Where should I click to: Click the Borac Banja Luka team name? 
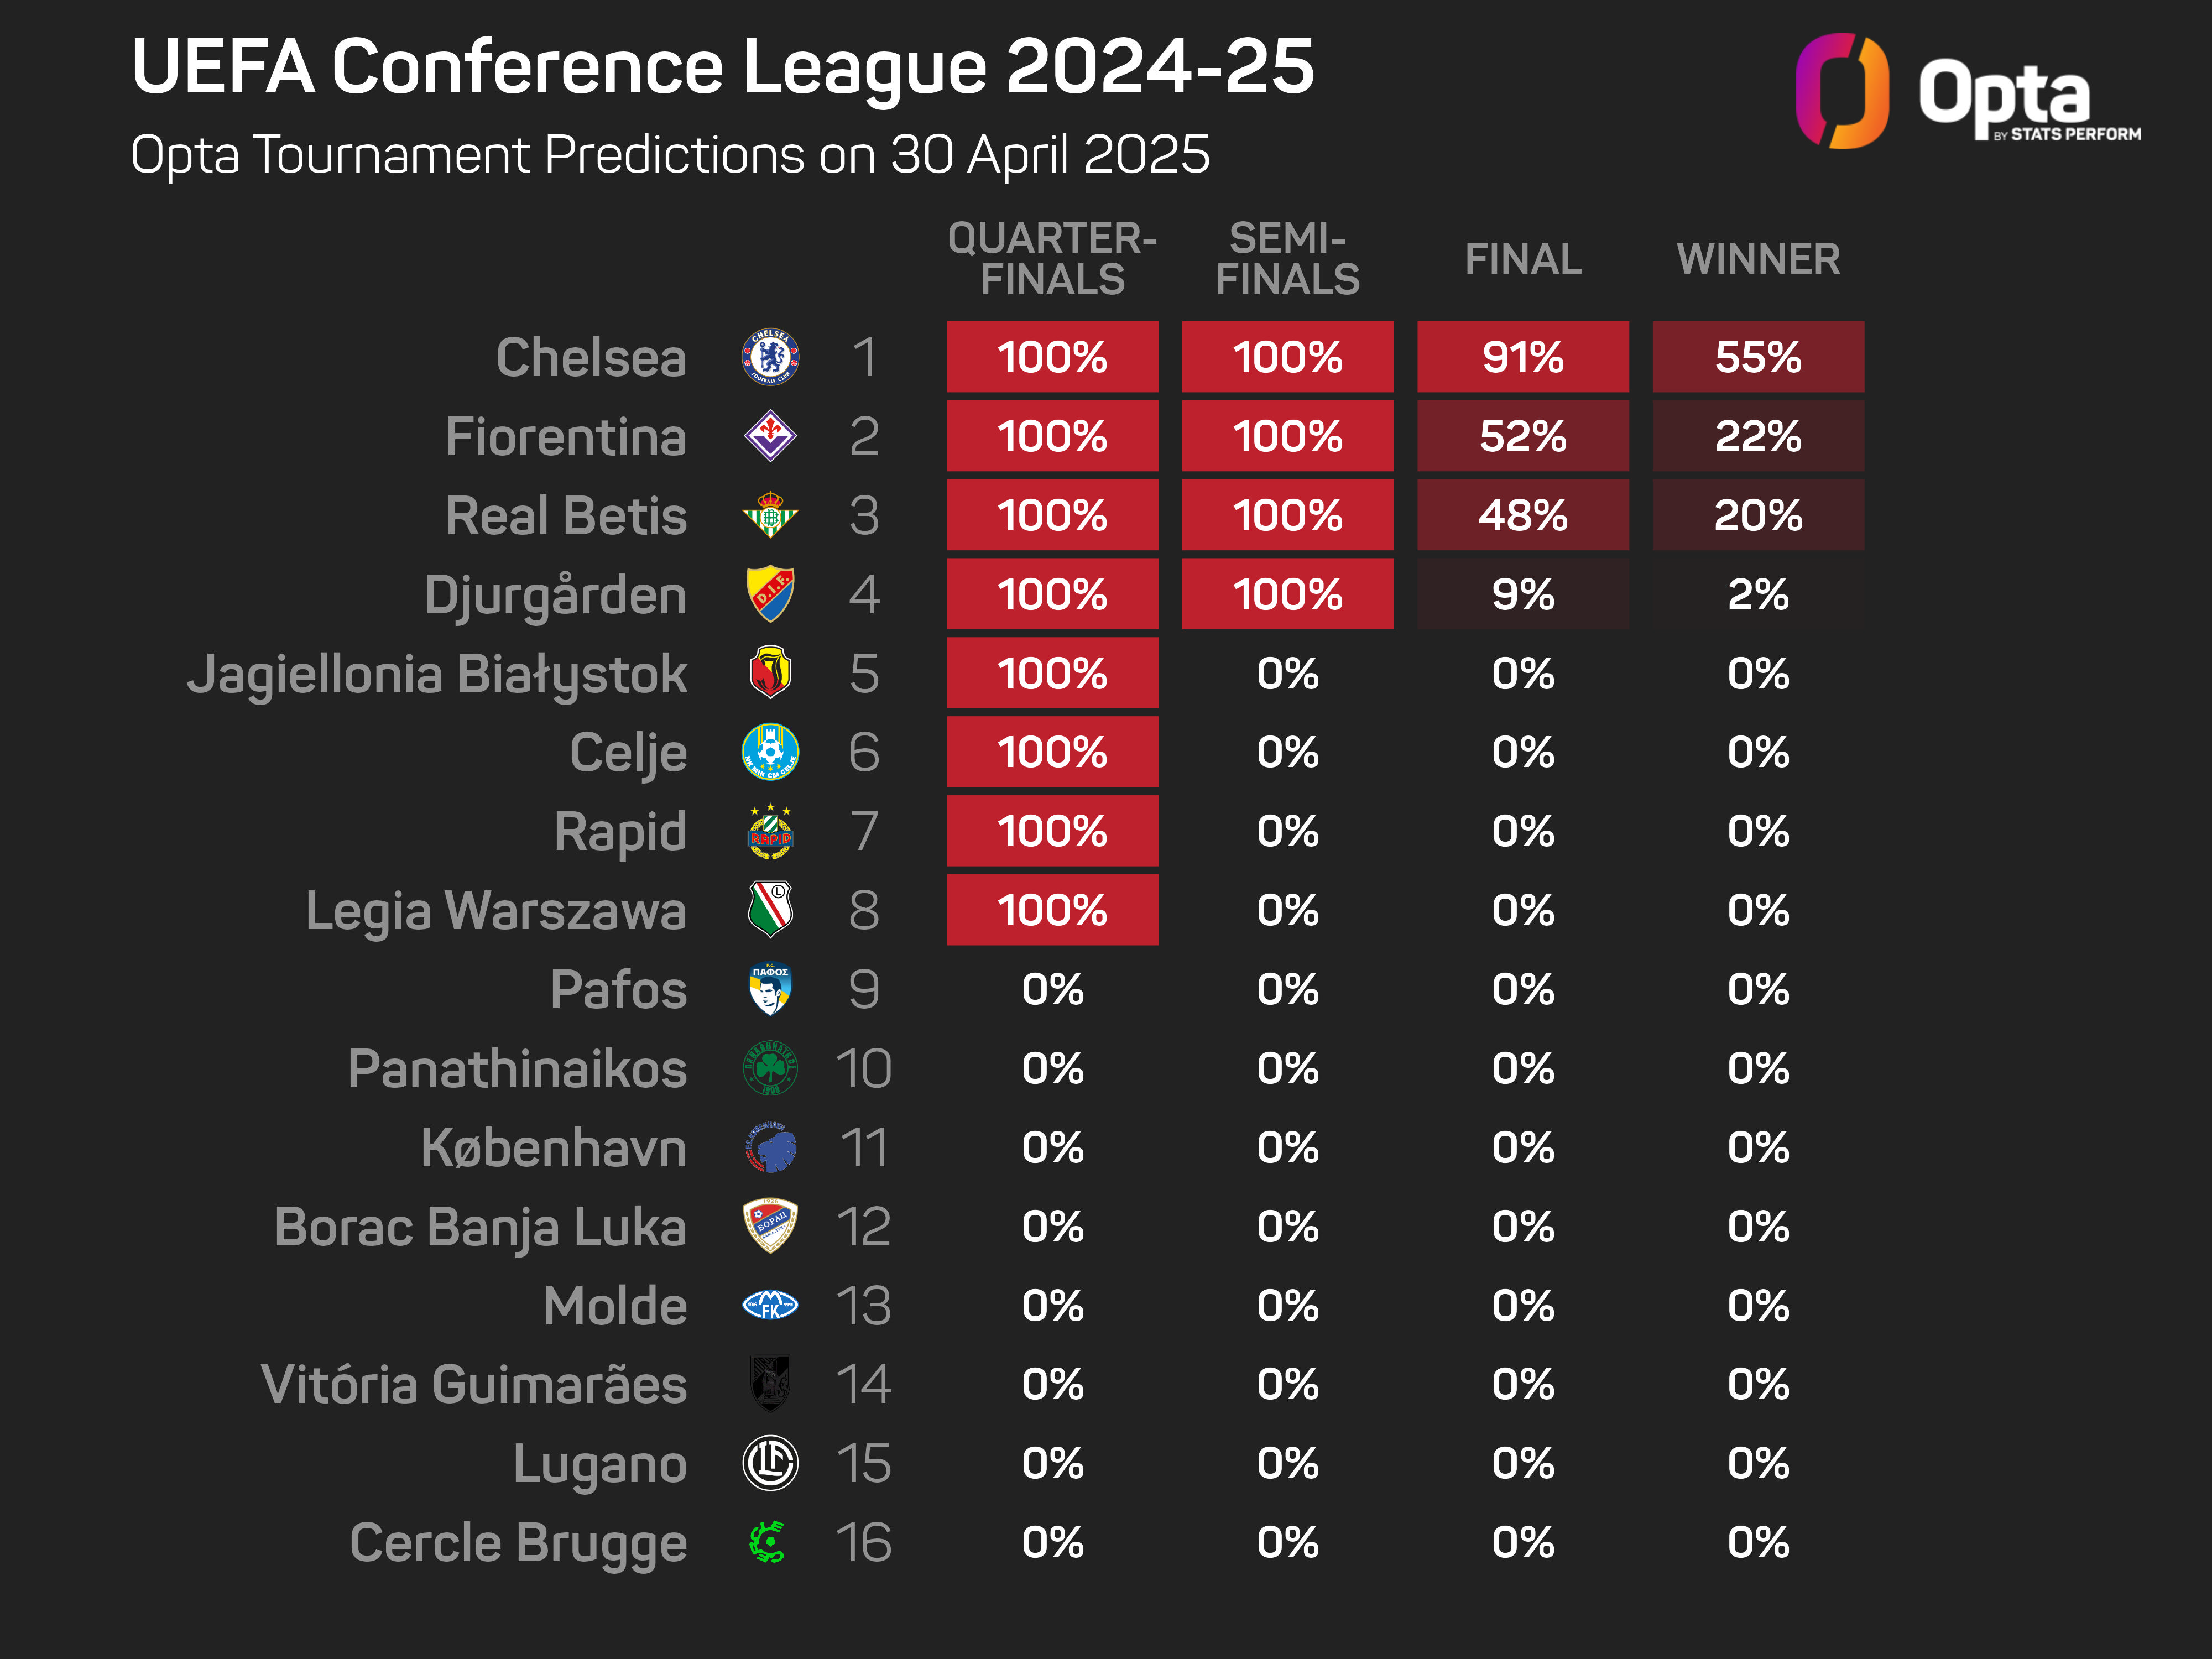[480, 1227]
